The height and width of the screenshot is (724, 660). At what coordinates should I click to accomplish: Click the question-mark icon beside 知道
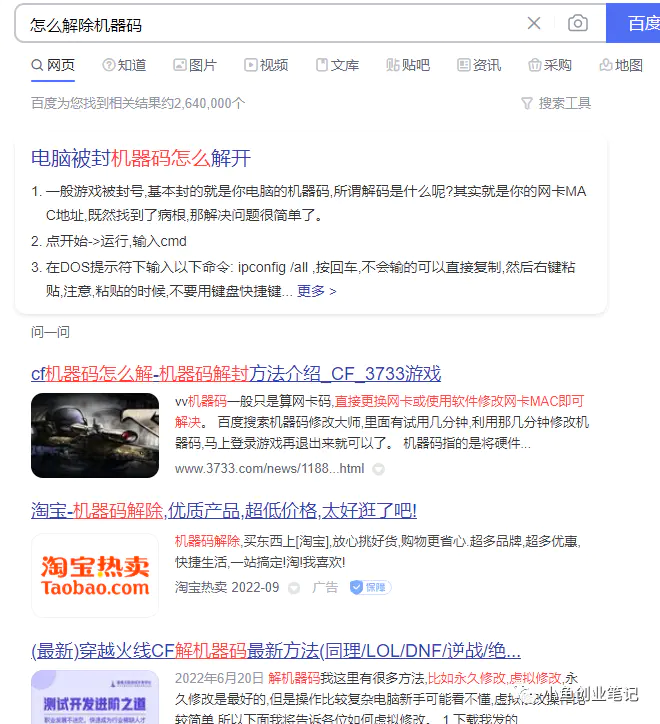[x=109, y=65]
